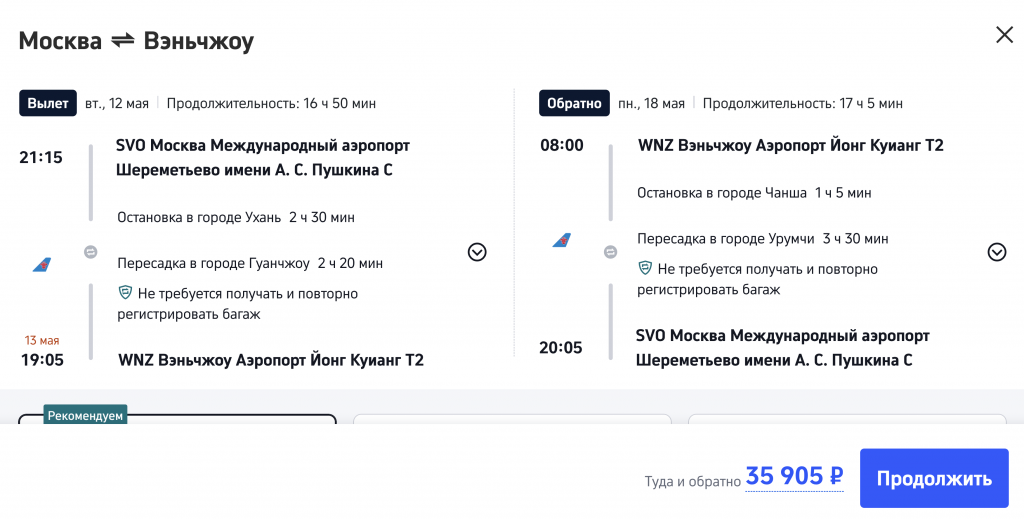Close the Москва–Вэньчжоу flight details panel
Viewport: 1024px width, 519px height.
[x=1004, y=35]
